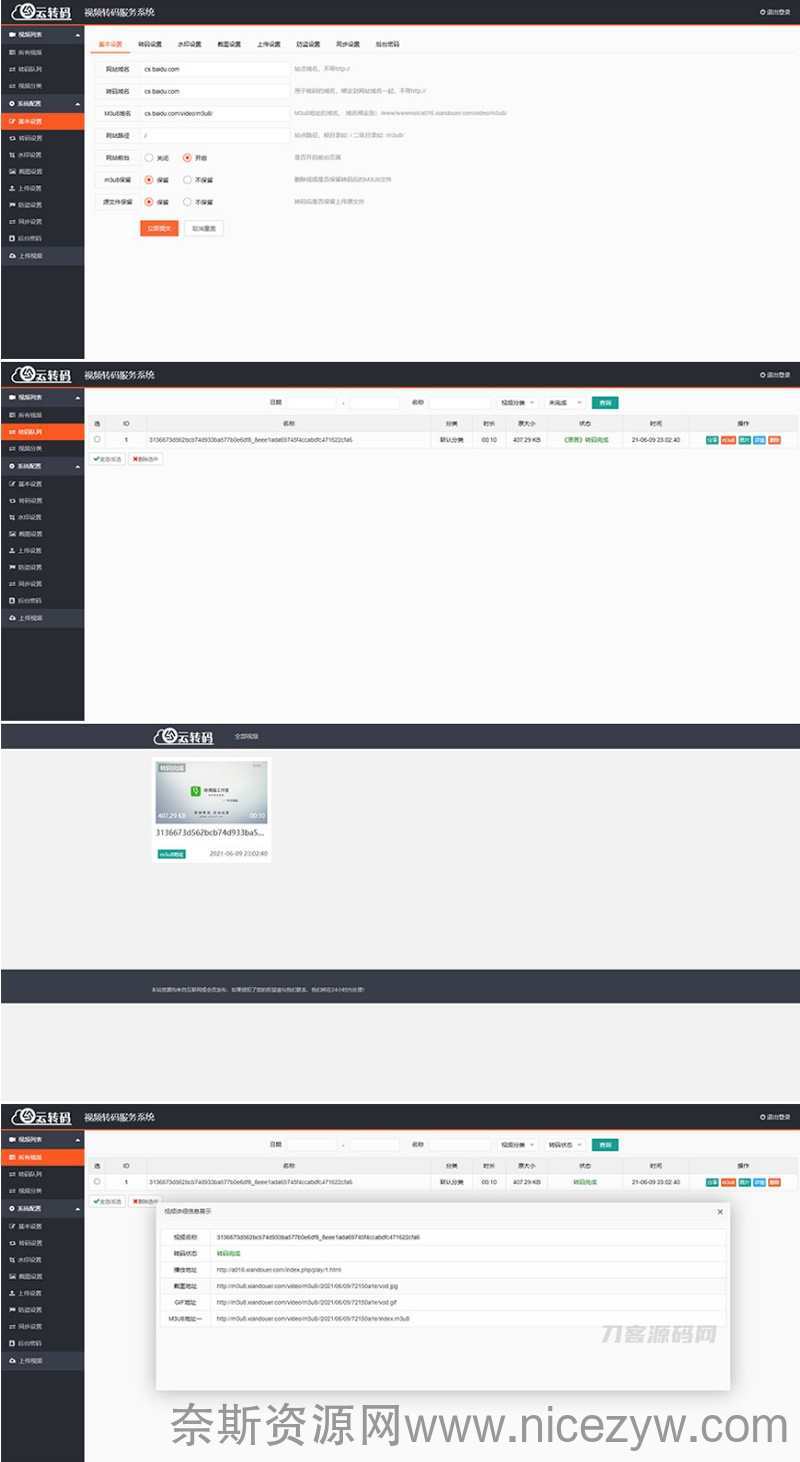
Task: Tick the row 1 checkbox on dialog page
Action: pyautogui.click(x=97, y=1181)
